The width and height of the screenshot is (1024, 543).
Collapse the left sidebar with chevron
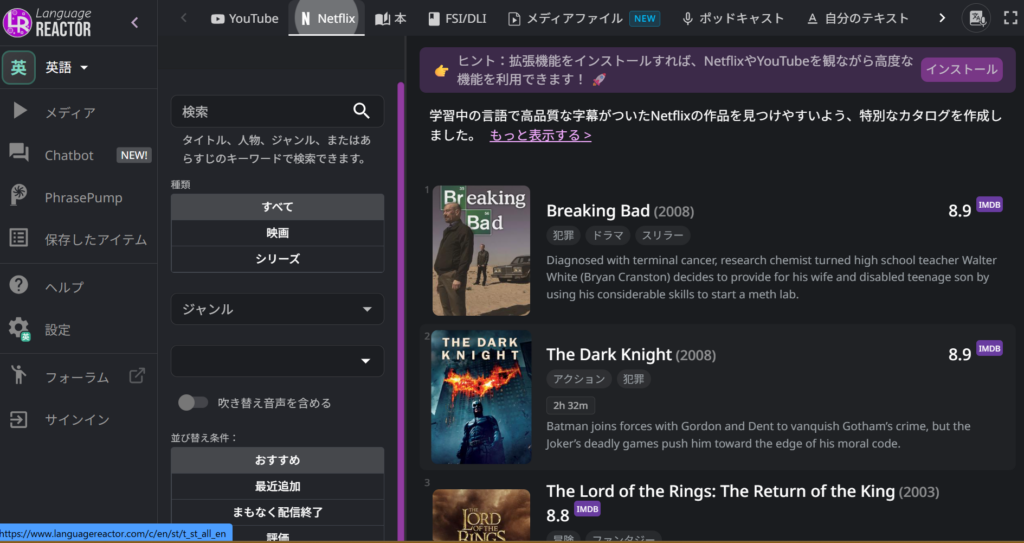pos(135,22)
